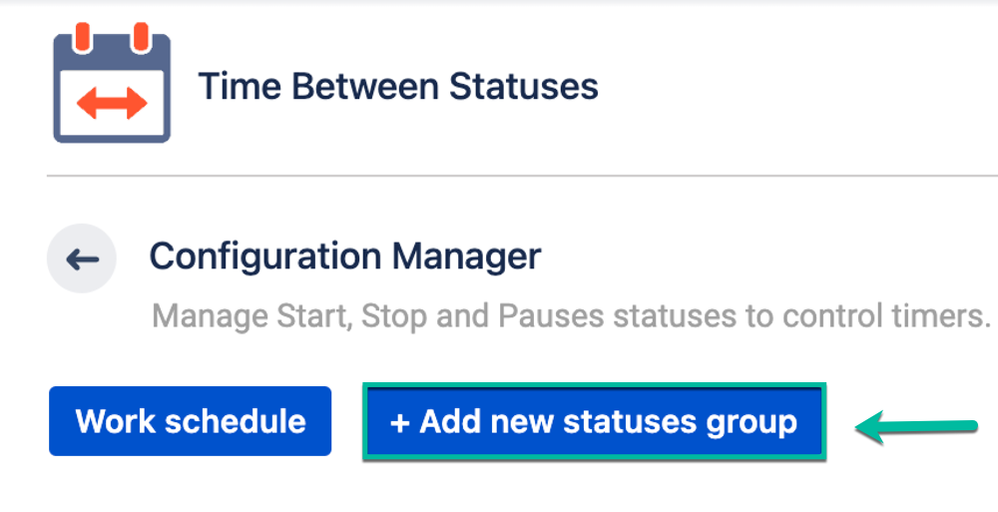Select the Configuration Manager heading
This screenshot has height=512, width=998.
pos(345,257)
